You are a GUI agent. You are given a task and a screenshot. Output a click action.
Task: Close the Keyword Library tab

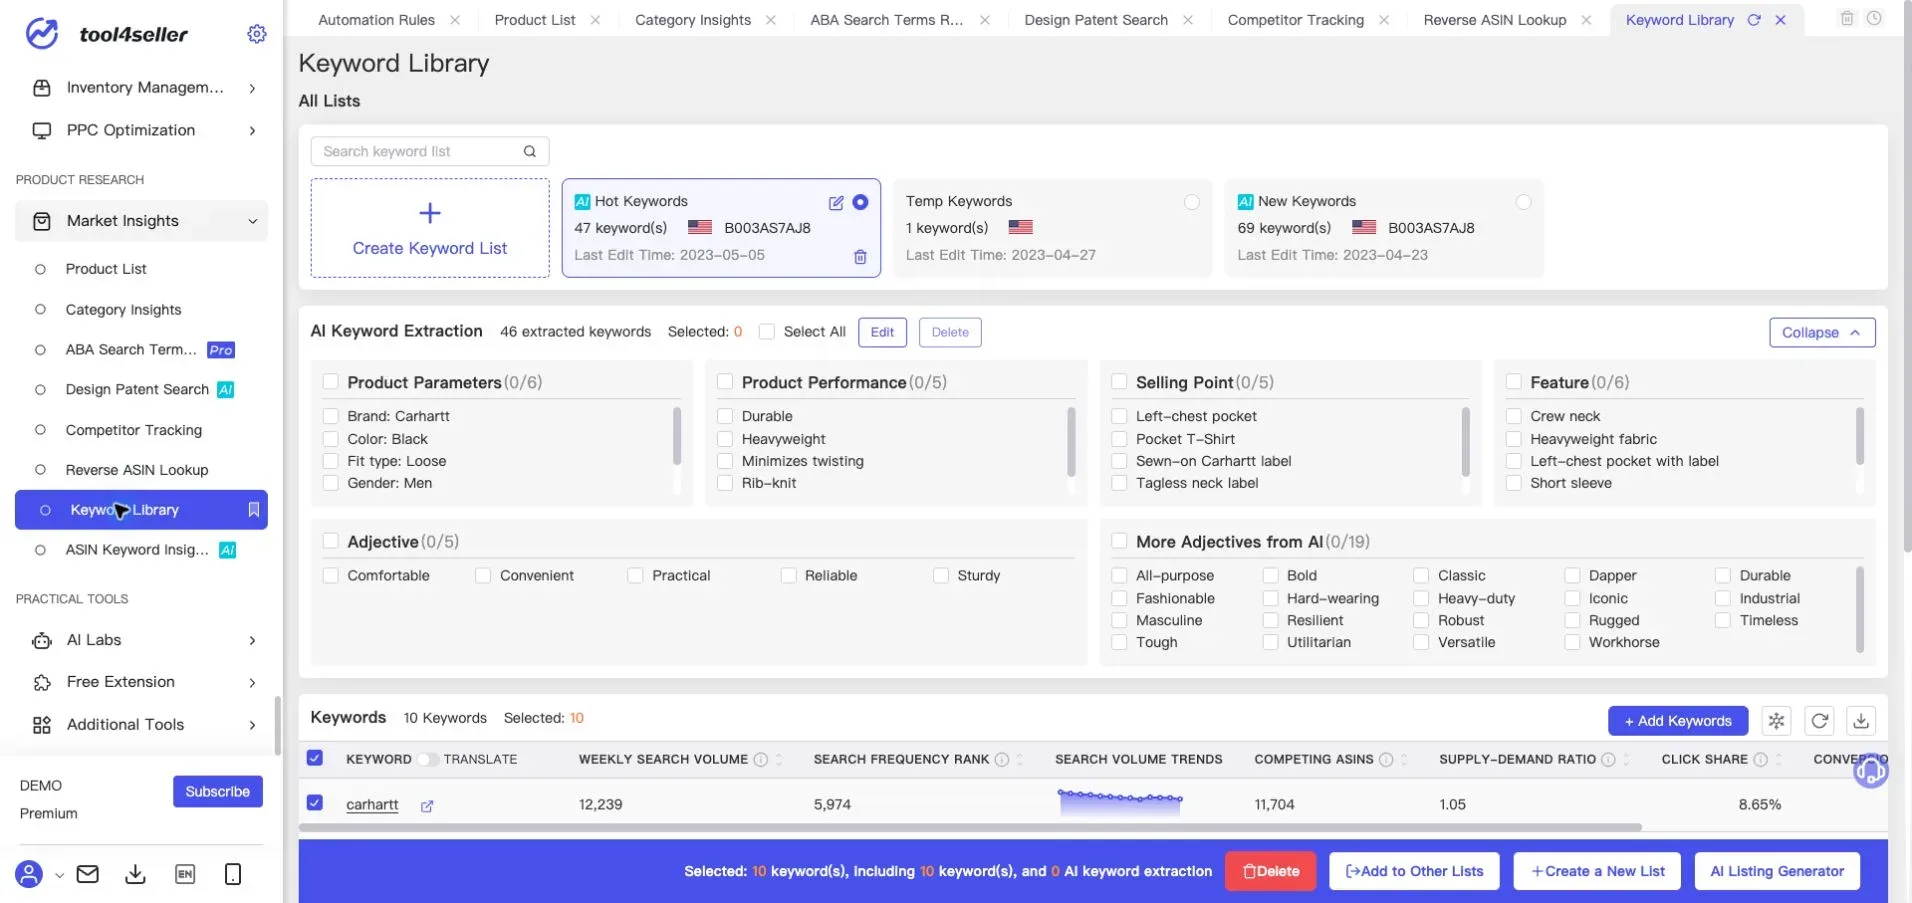pos(1781,20)
